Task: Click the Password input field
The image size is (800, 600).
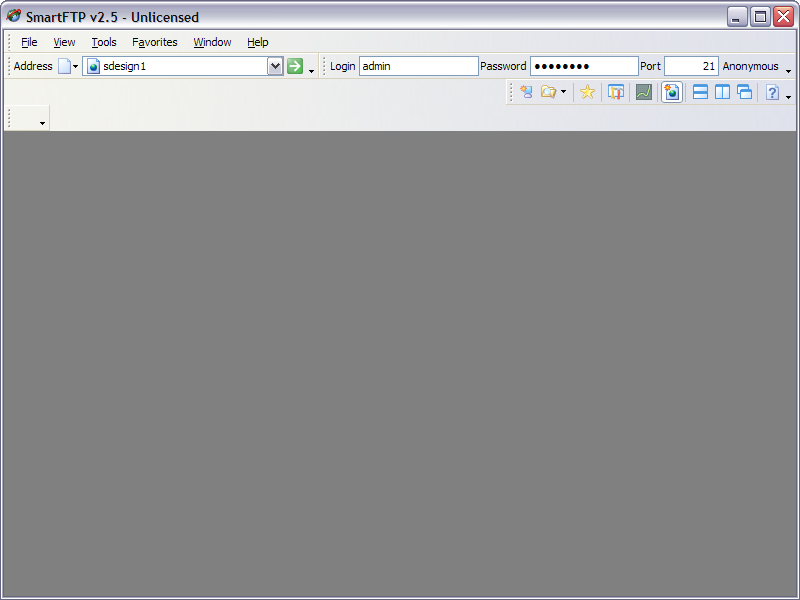Action: pyautogui.click(x=584, y=66)
